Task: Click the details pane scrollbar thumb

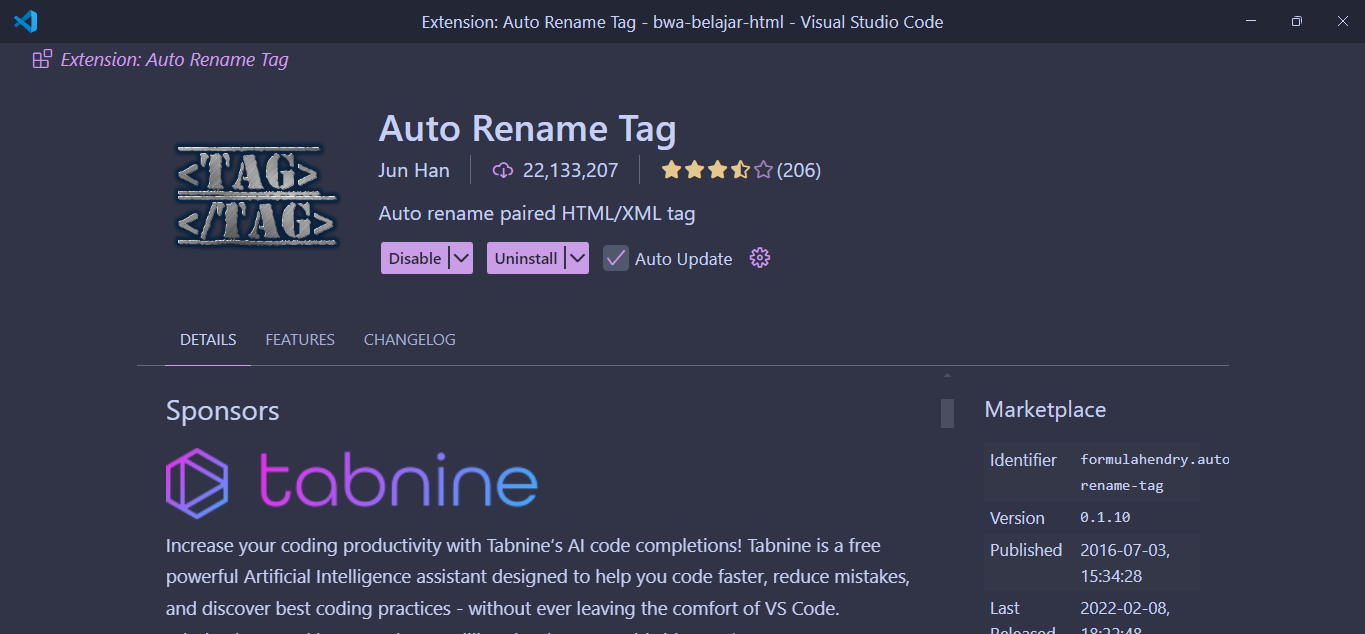Action: (x=947, y=413)
